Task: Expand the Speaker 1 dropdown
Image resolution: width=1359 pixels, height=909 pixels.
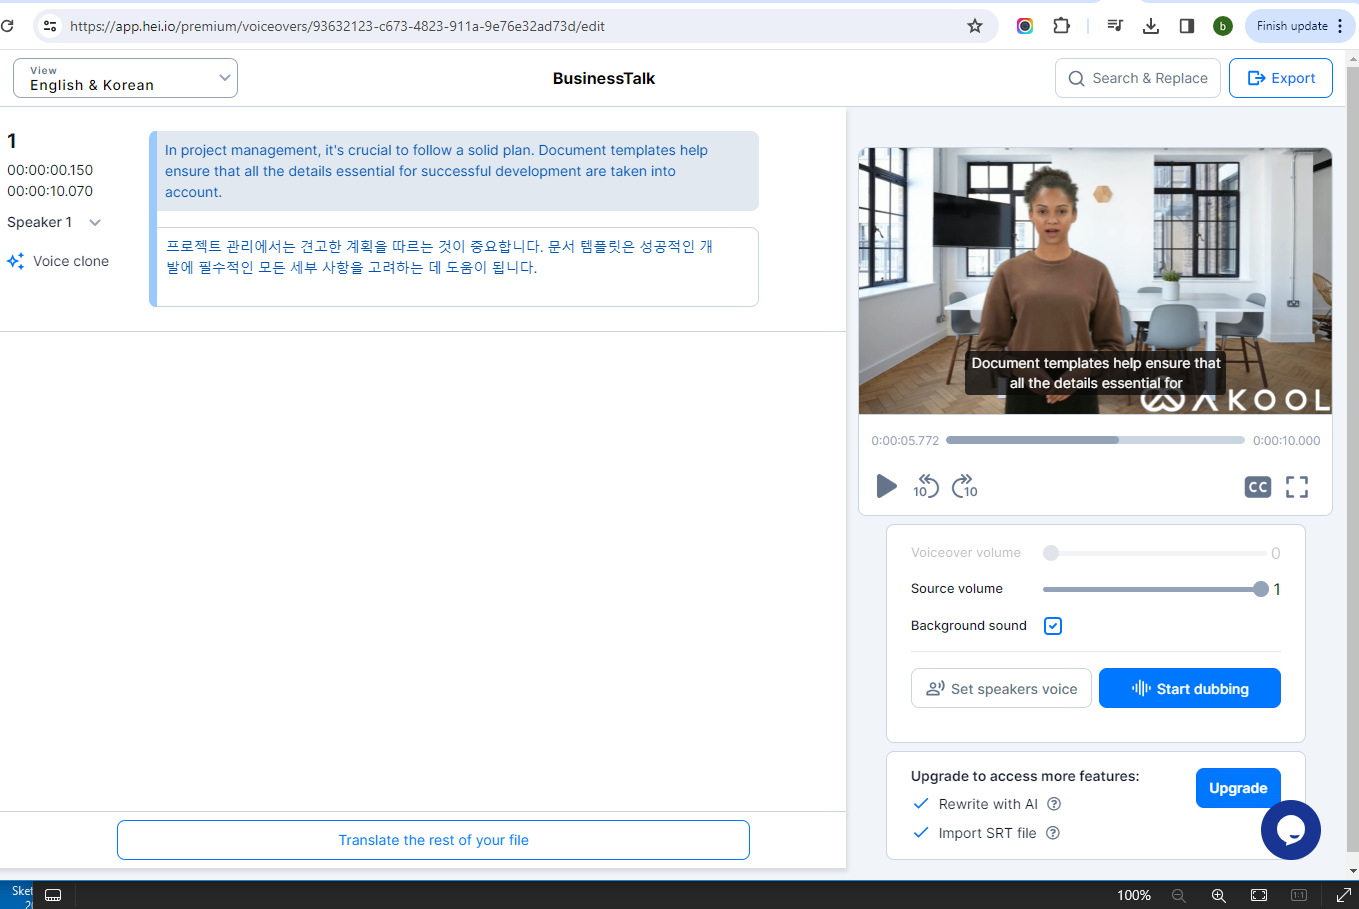Action: click(95, 222)
